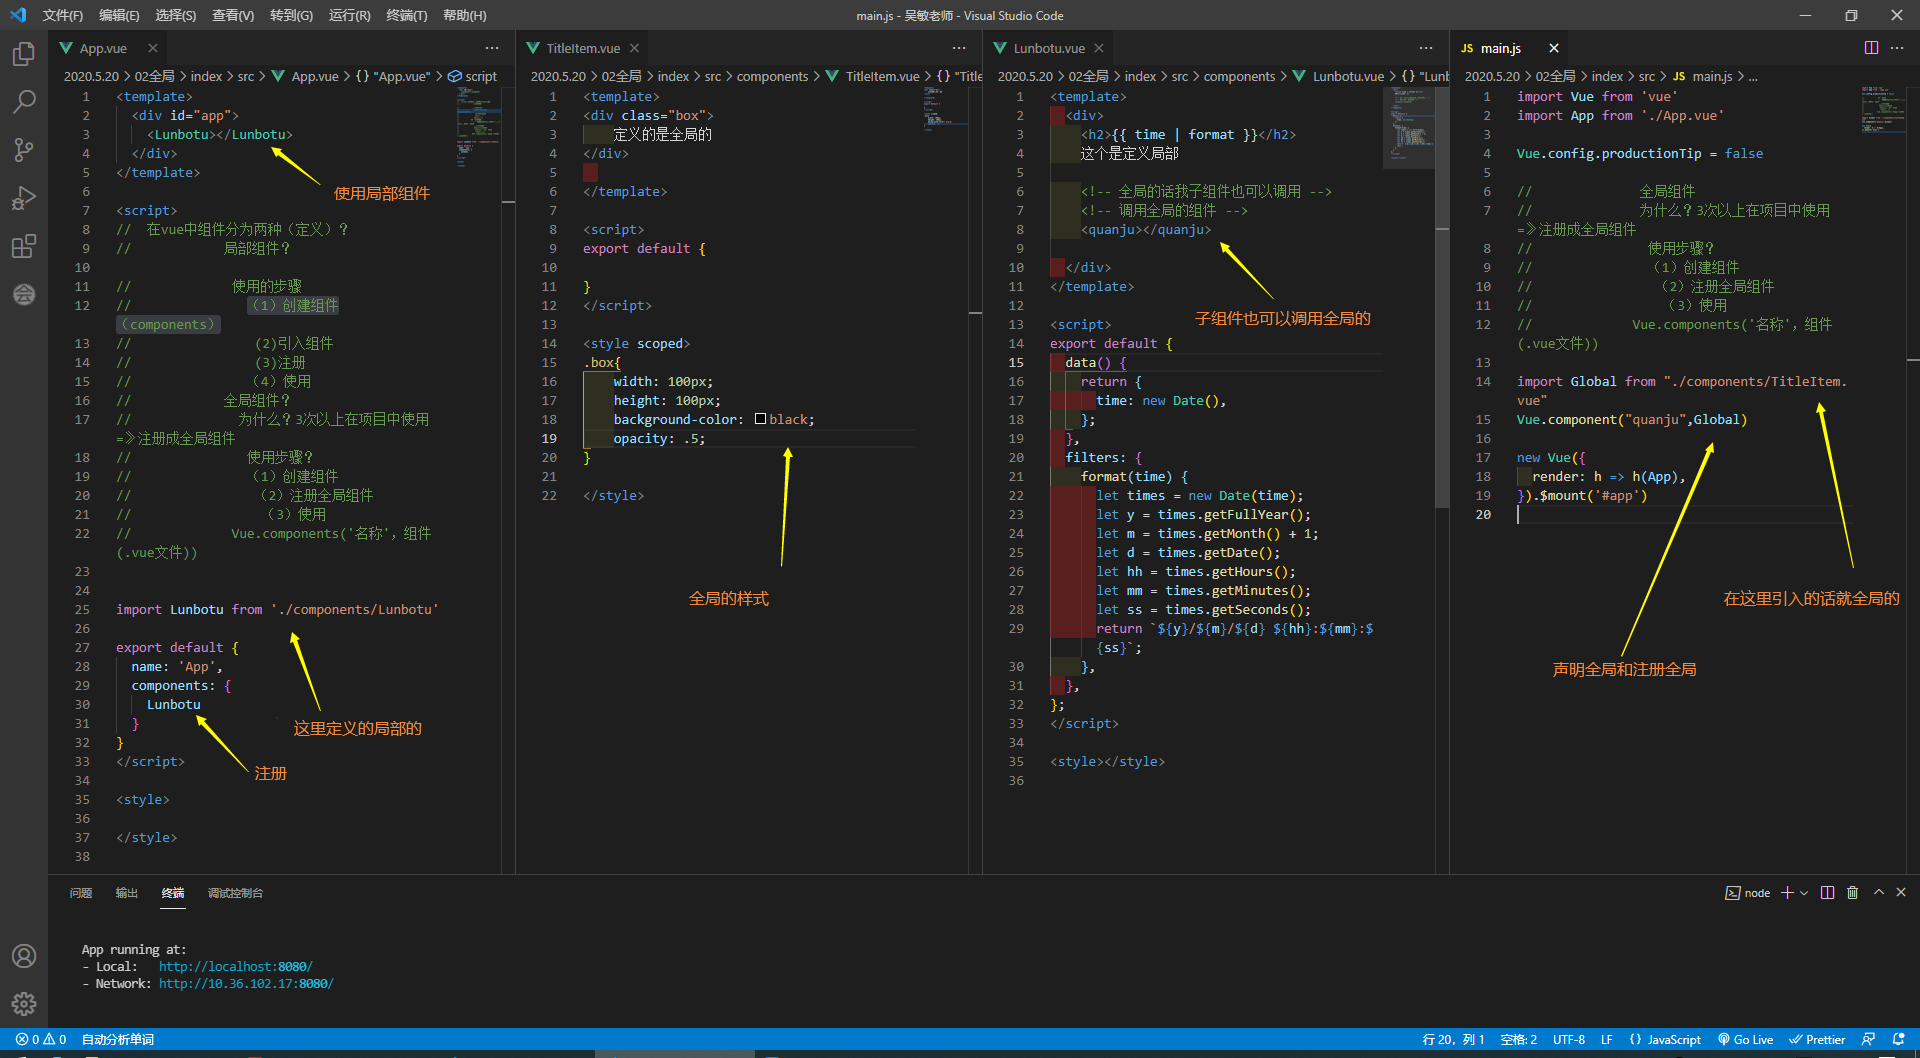This screenshot has height=1058, width=1920.
Task: Click the split editor right icon
Action: (1871, 48)
